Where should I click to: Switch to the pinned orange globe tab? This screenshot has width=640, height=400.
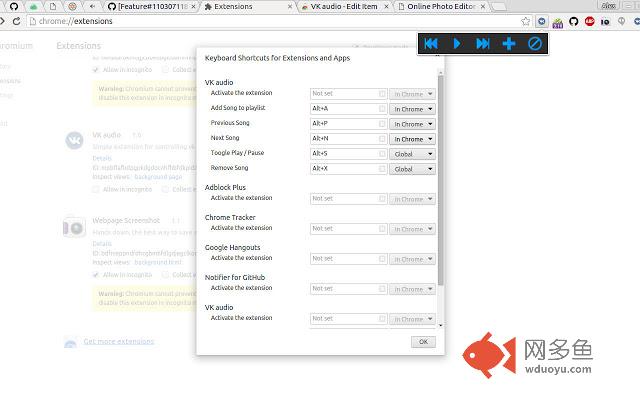click(73, 6)
